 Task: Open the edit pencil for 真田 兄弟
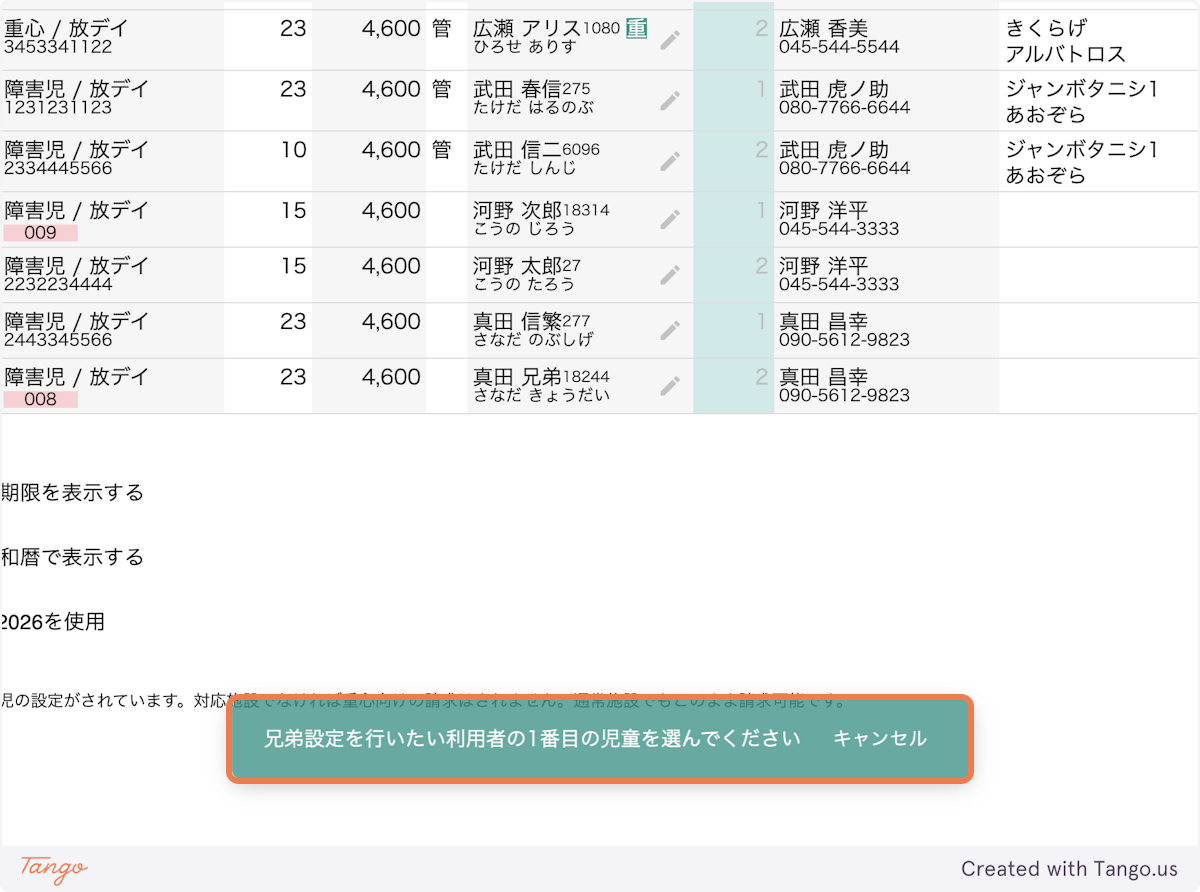[670, 386]
